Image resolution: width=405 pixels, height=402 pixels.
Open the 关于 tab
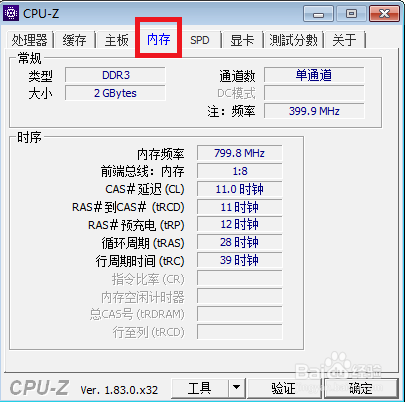(344, 40)
